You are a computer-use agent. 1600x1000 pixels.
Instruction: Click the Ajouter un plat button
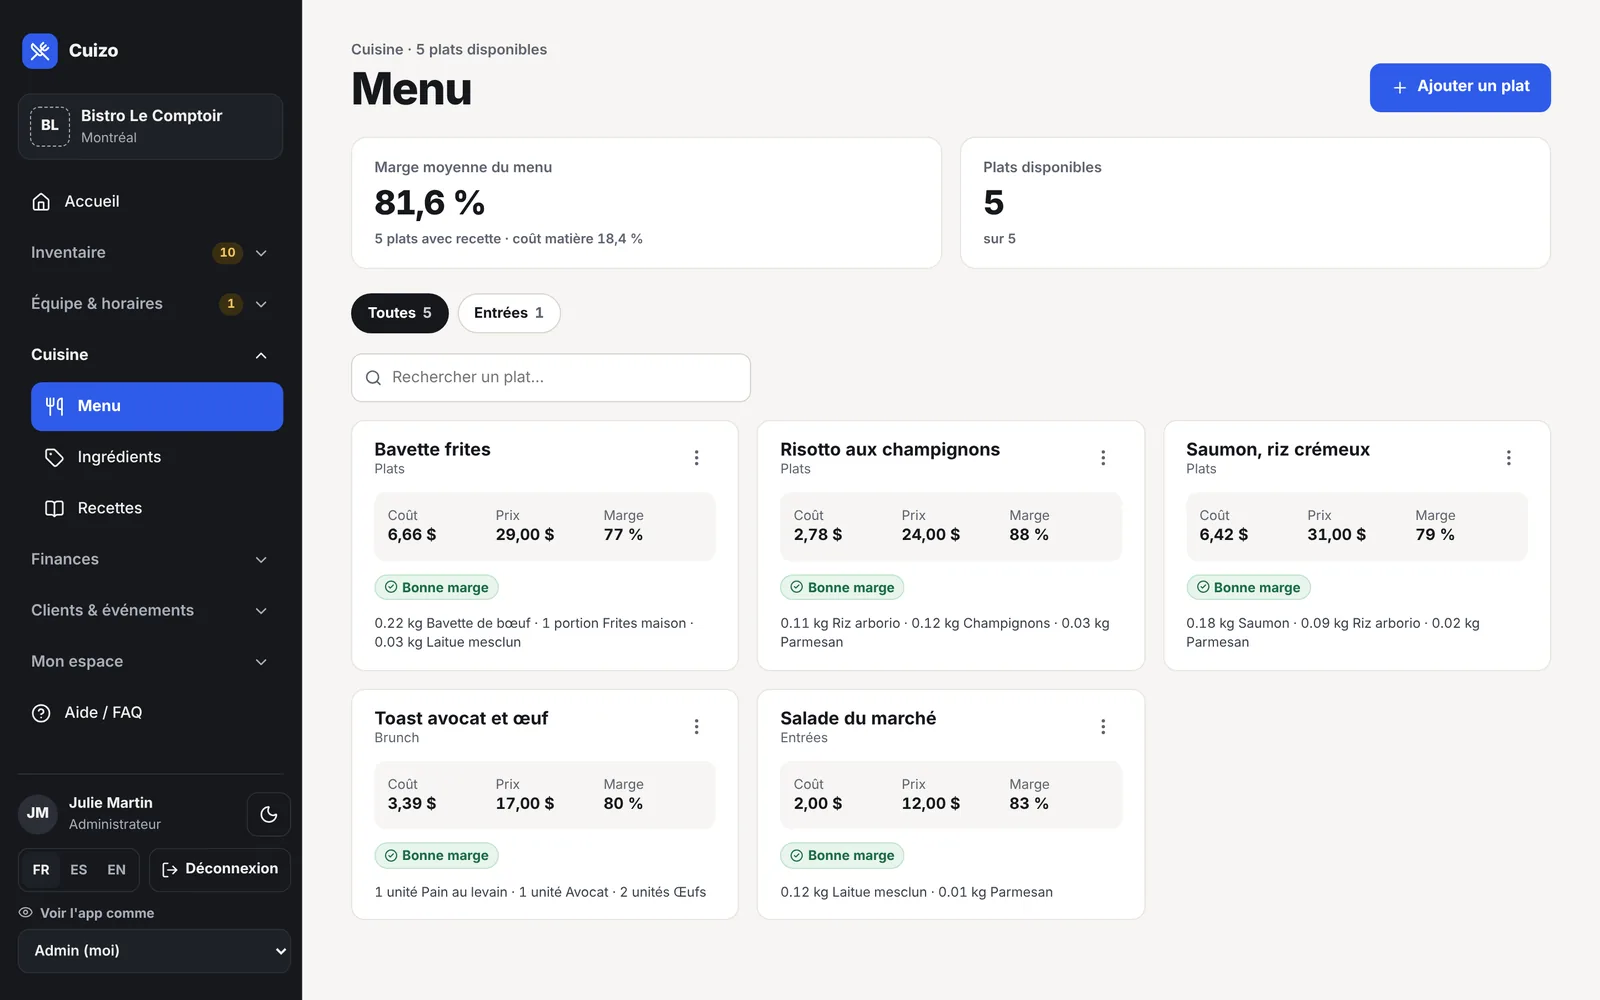pyautogui.click(x=1460, y=88)
